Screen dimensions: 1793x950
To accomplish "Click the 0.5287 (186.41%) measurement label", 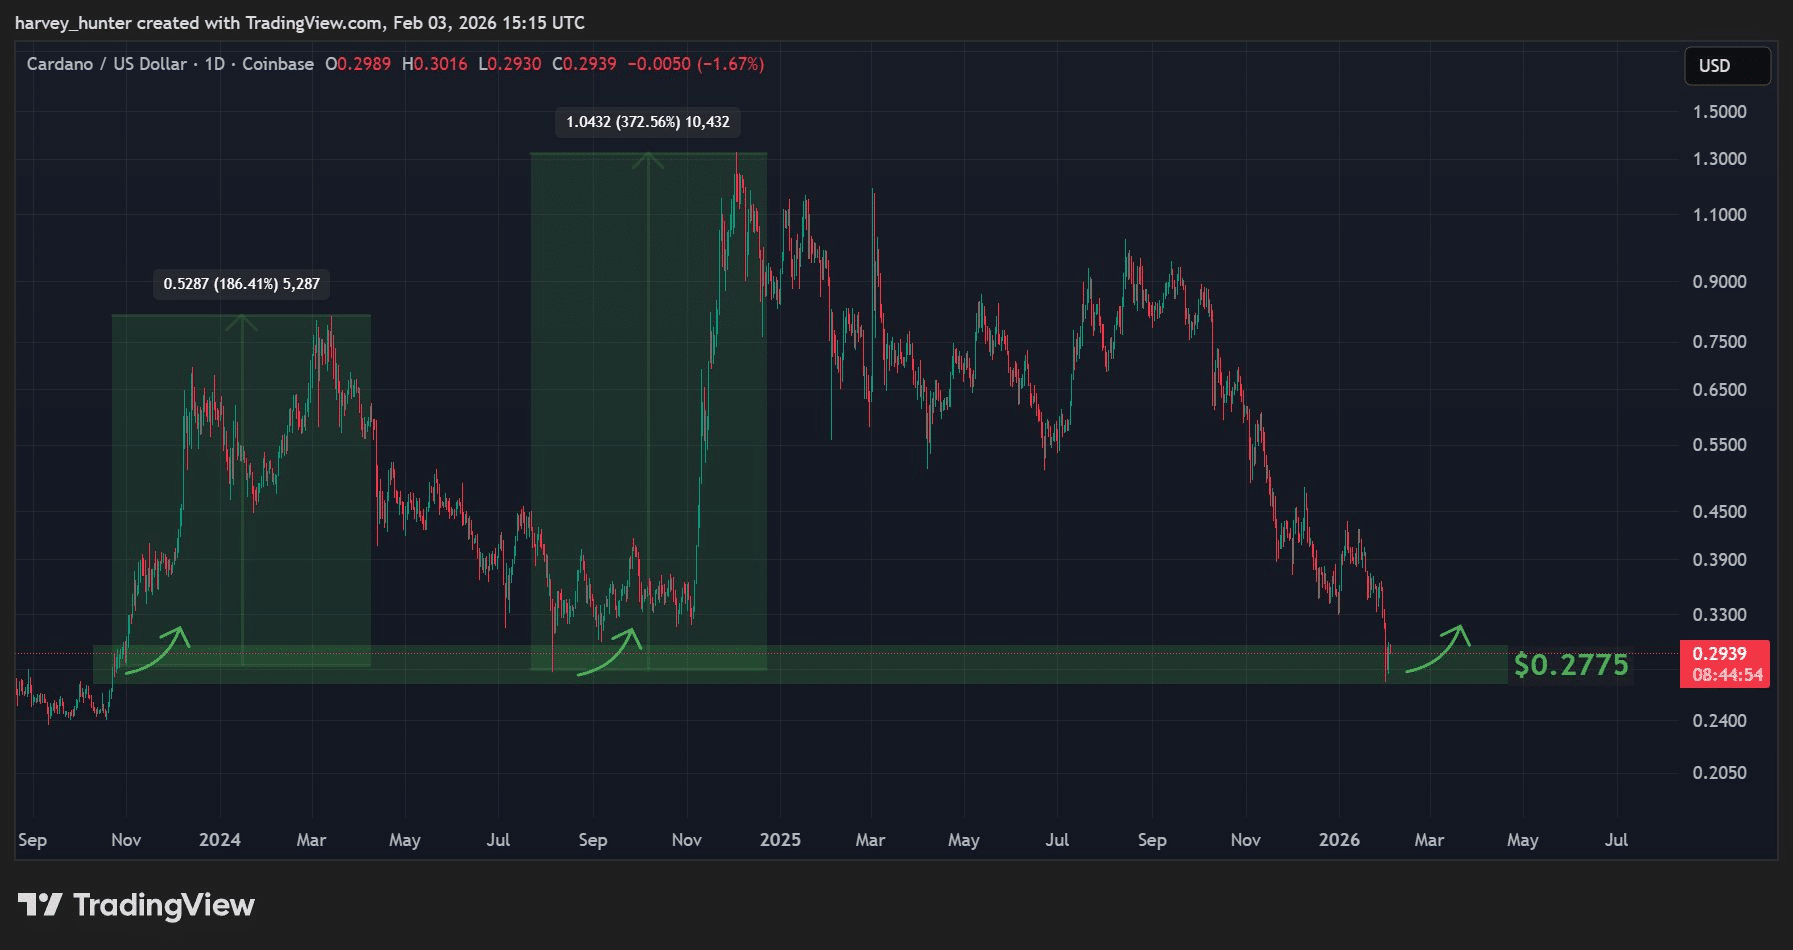I will (x=242, y=284).
